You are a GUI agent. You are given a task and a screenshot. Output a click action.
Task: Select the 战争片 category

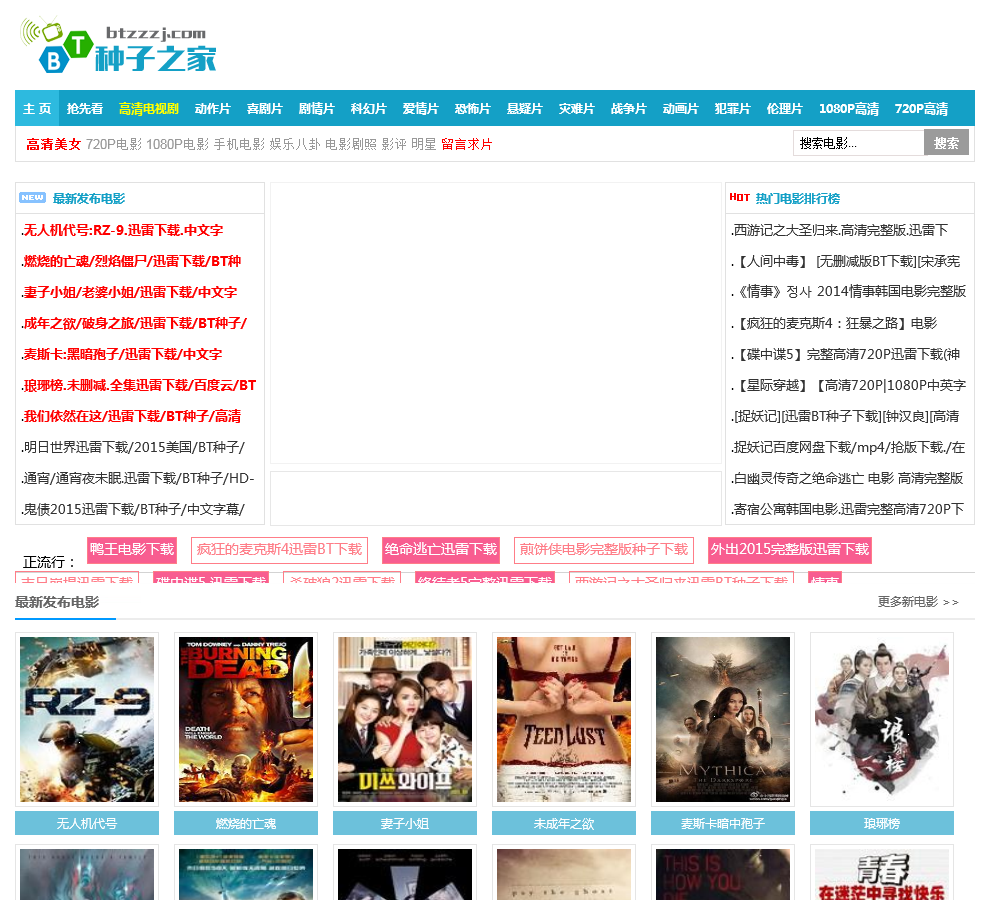coord(629,109)
